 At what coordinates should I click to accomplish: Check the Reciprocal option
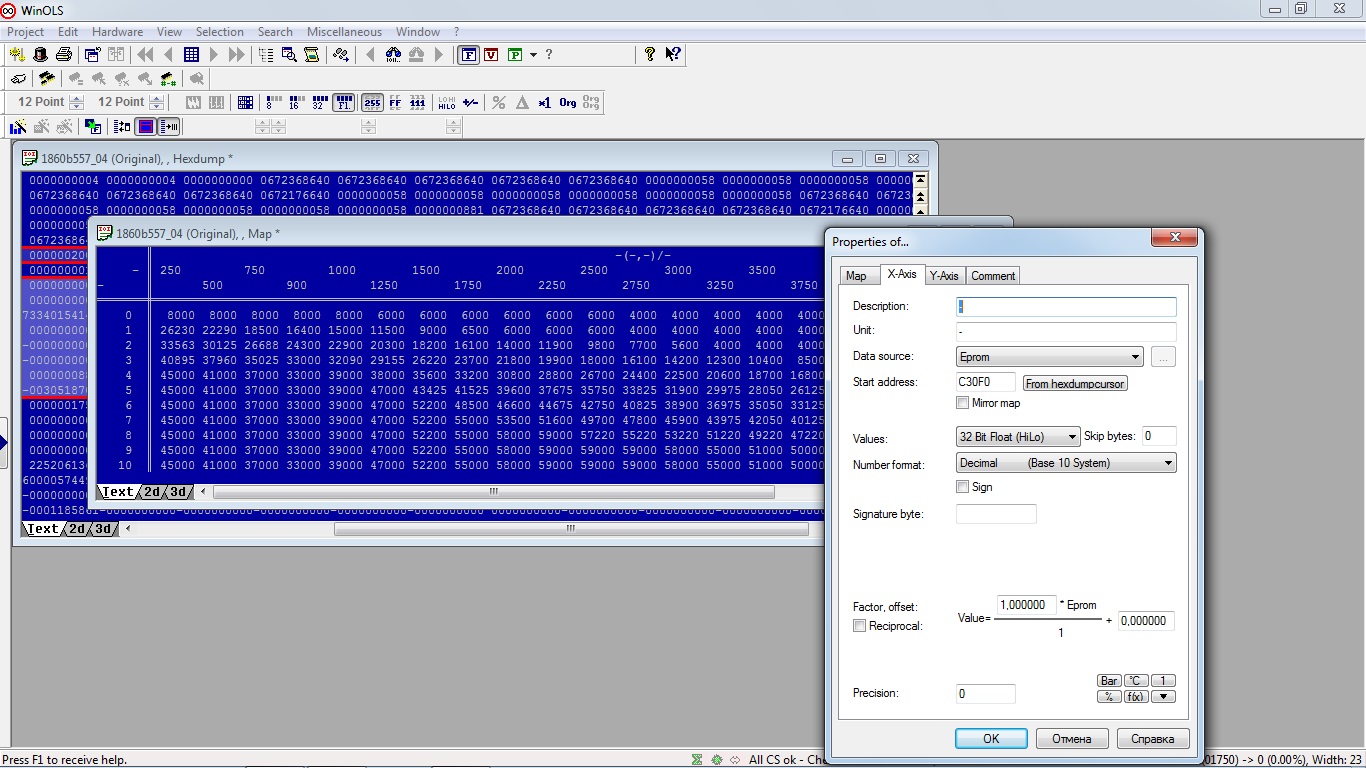(x=859, y=626)
